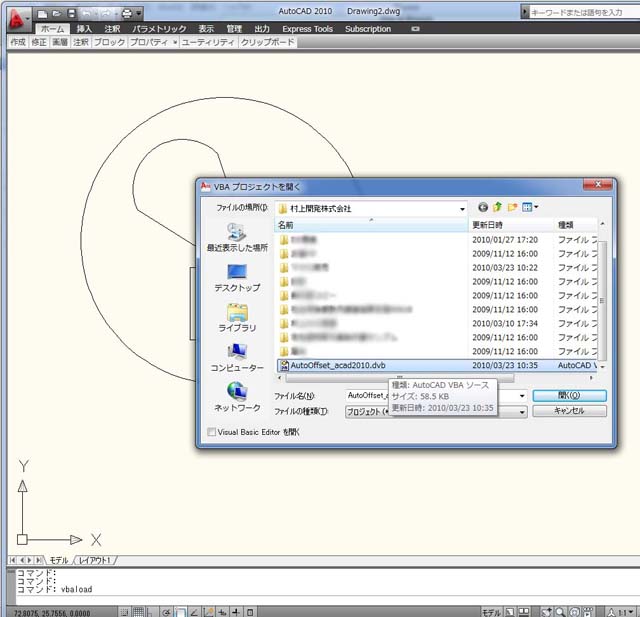This screenshot has height=617, width=640.
Task: Click the coordinates readout 72.8075, 25.7556
Action: pos(52,613)
